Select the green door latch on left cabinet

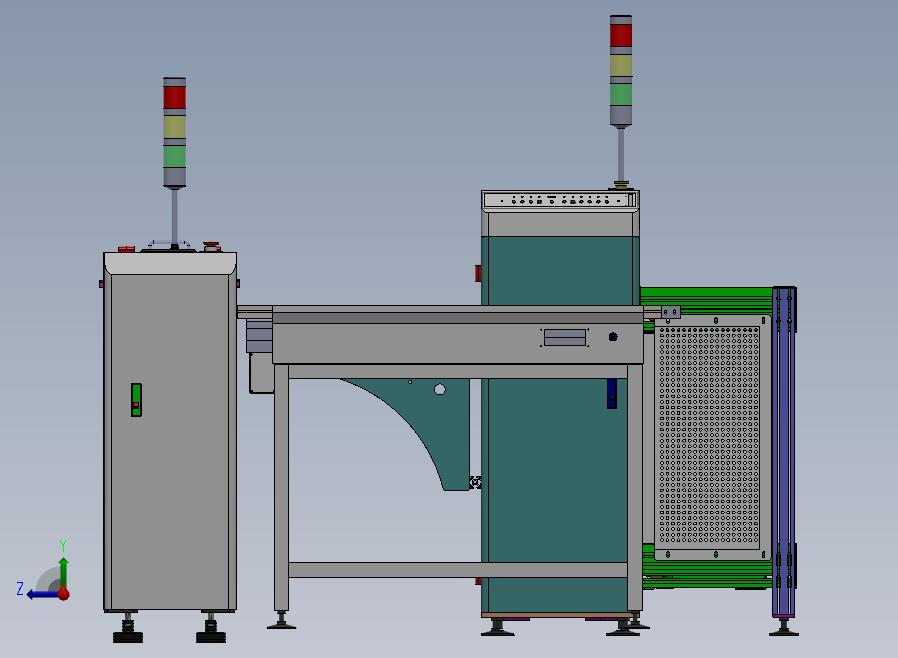coord(136,400)
